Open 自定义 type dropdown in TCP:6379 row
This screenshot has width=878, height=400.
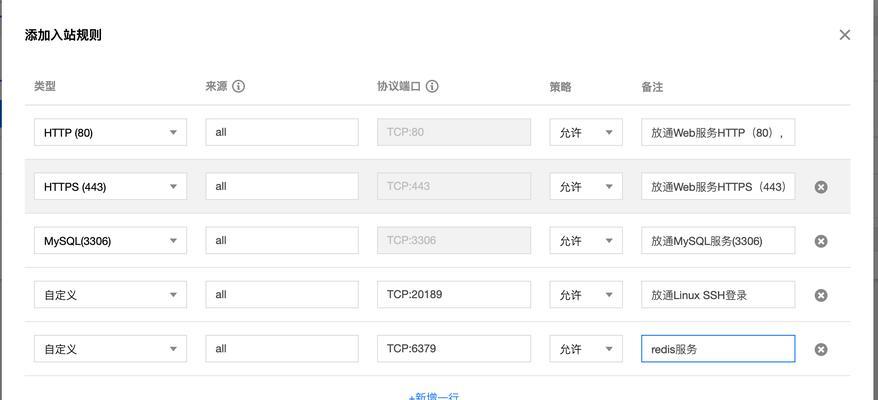point(110,348)
